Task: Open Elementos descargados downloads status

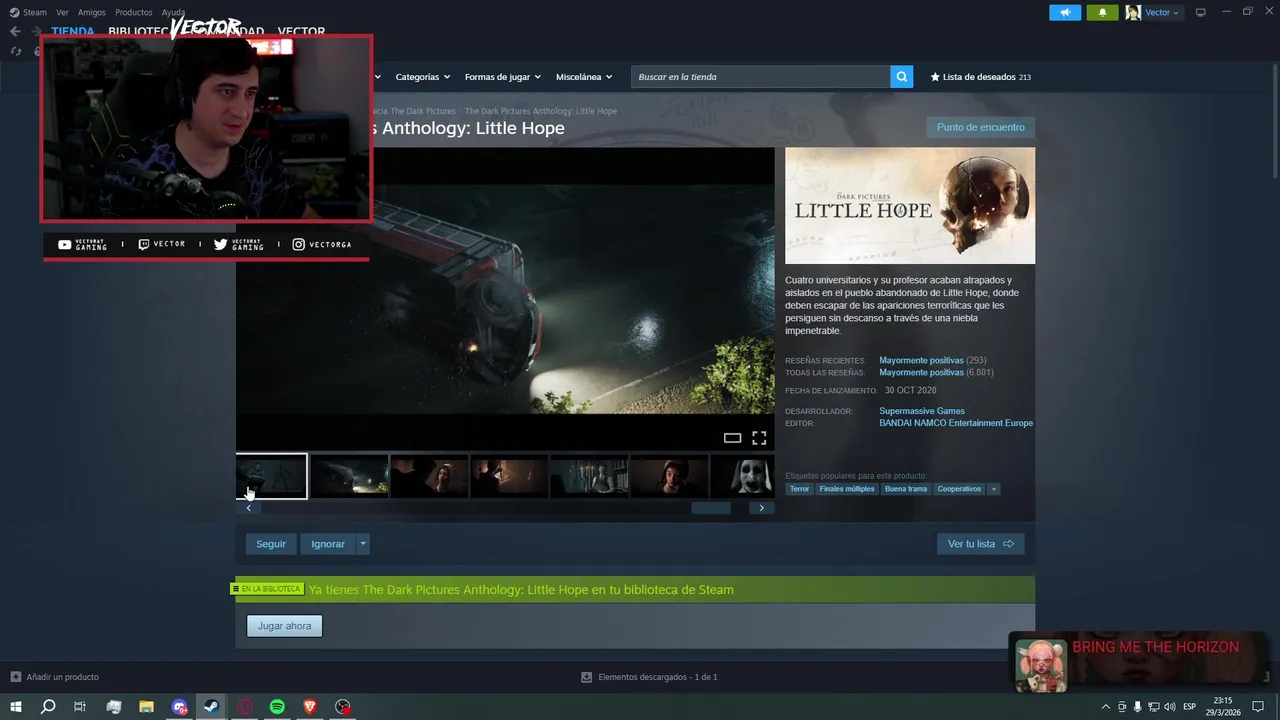Action: [649, 677]
